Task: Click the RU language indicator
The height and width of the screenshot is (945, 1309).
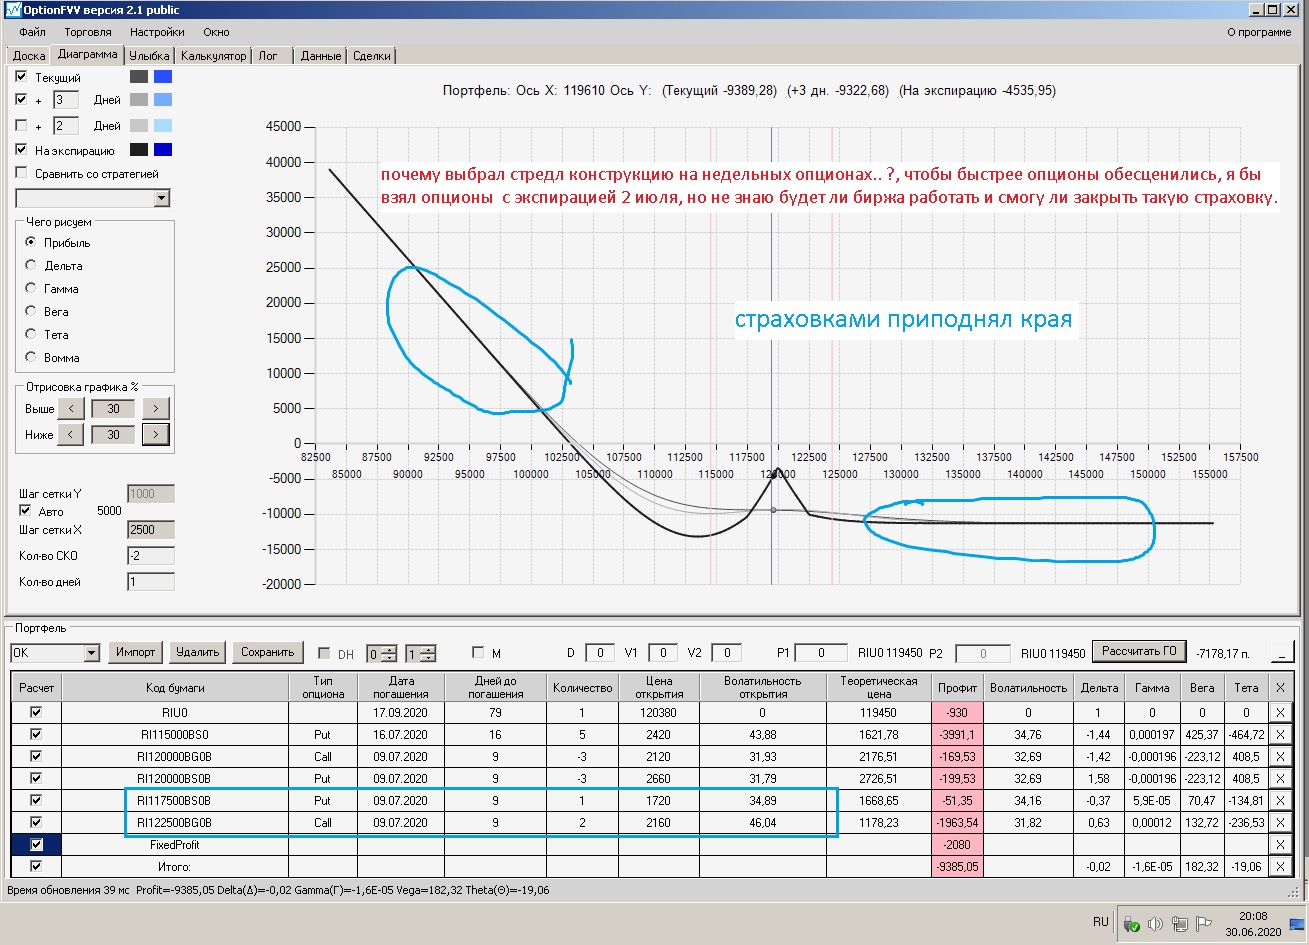Action: (x=1101, y=922)
